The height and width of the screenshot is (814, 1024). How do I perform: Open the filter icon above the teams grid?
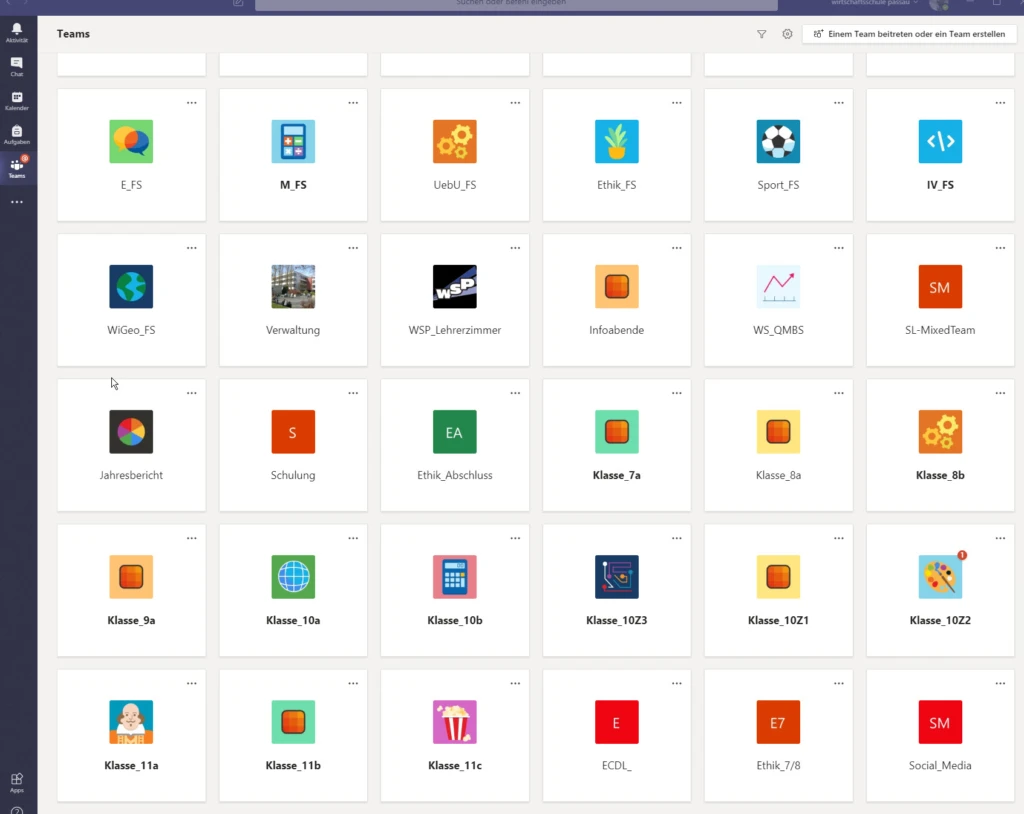761,33
